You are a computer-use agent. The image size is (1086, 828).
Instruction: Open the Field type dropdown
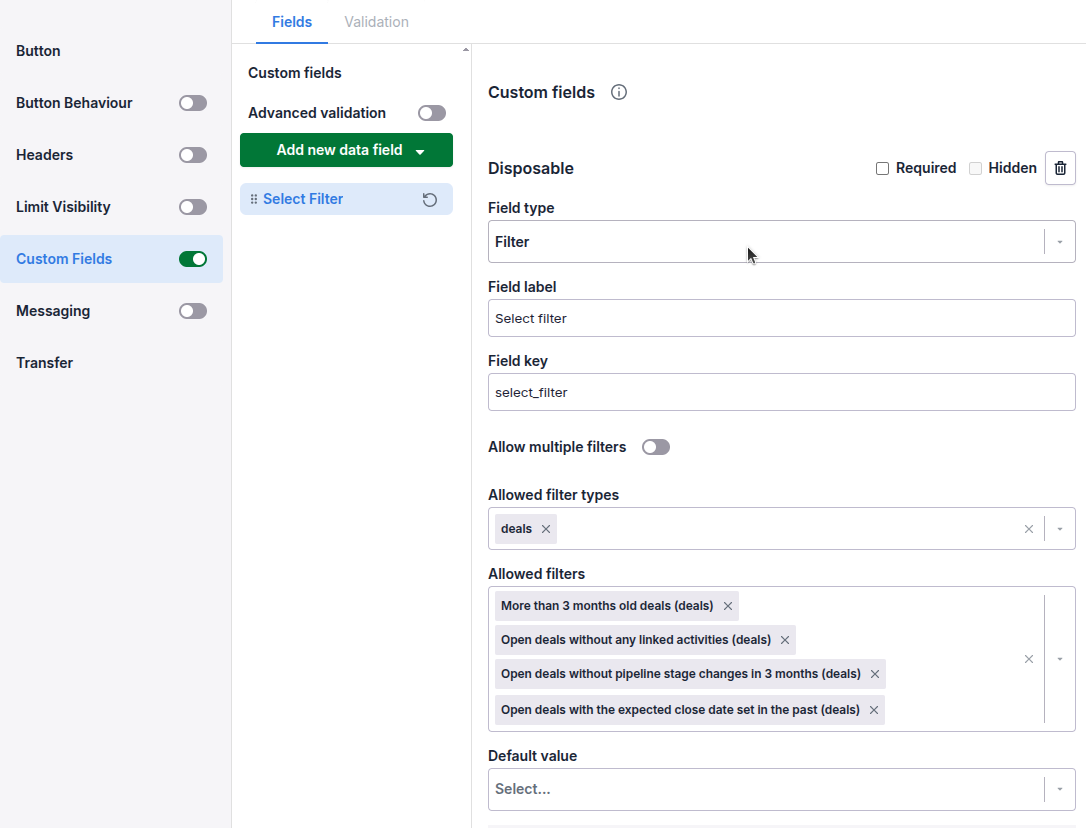point(781,242)
